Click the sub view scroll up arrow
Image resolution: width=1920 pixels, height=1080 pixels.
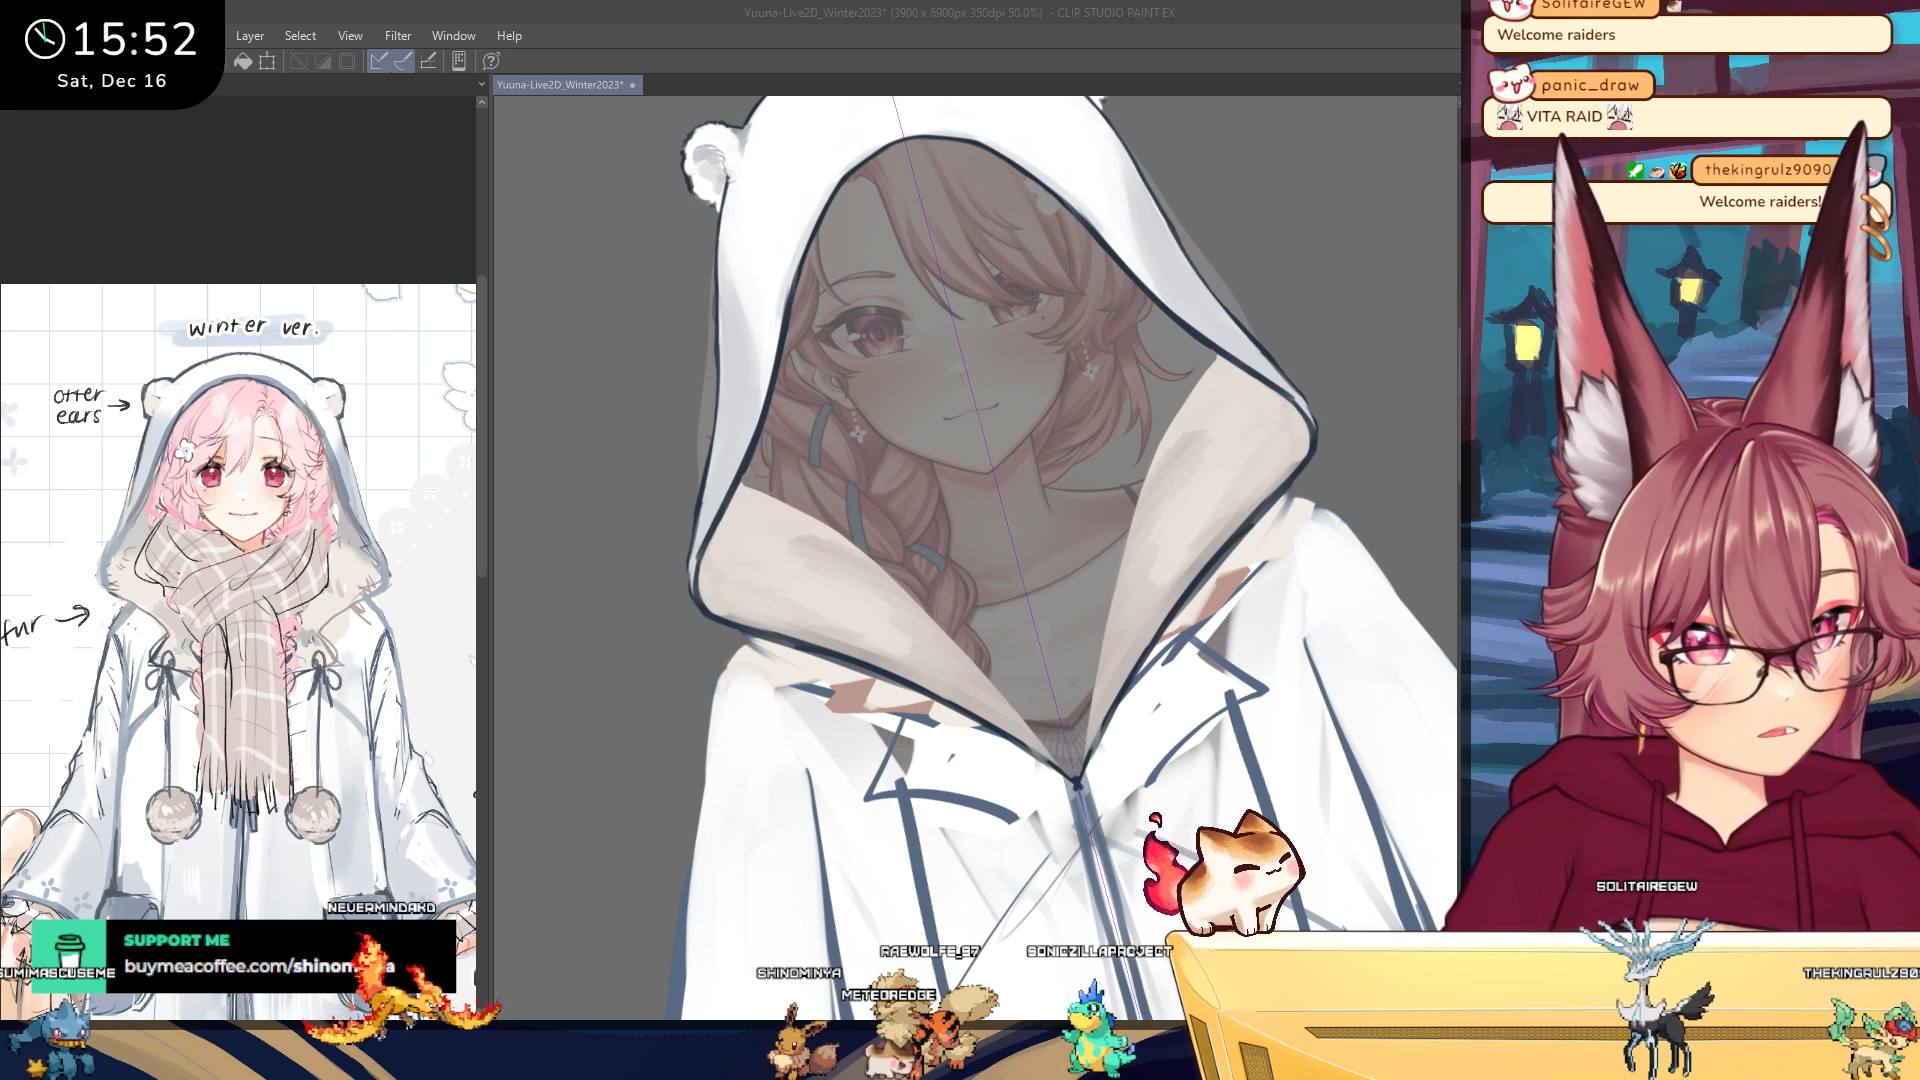point(482,102)
